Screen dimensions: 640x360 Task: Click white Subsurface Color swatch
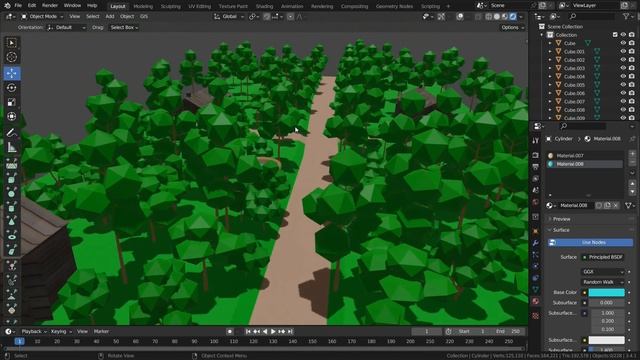[607, 340]
